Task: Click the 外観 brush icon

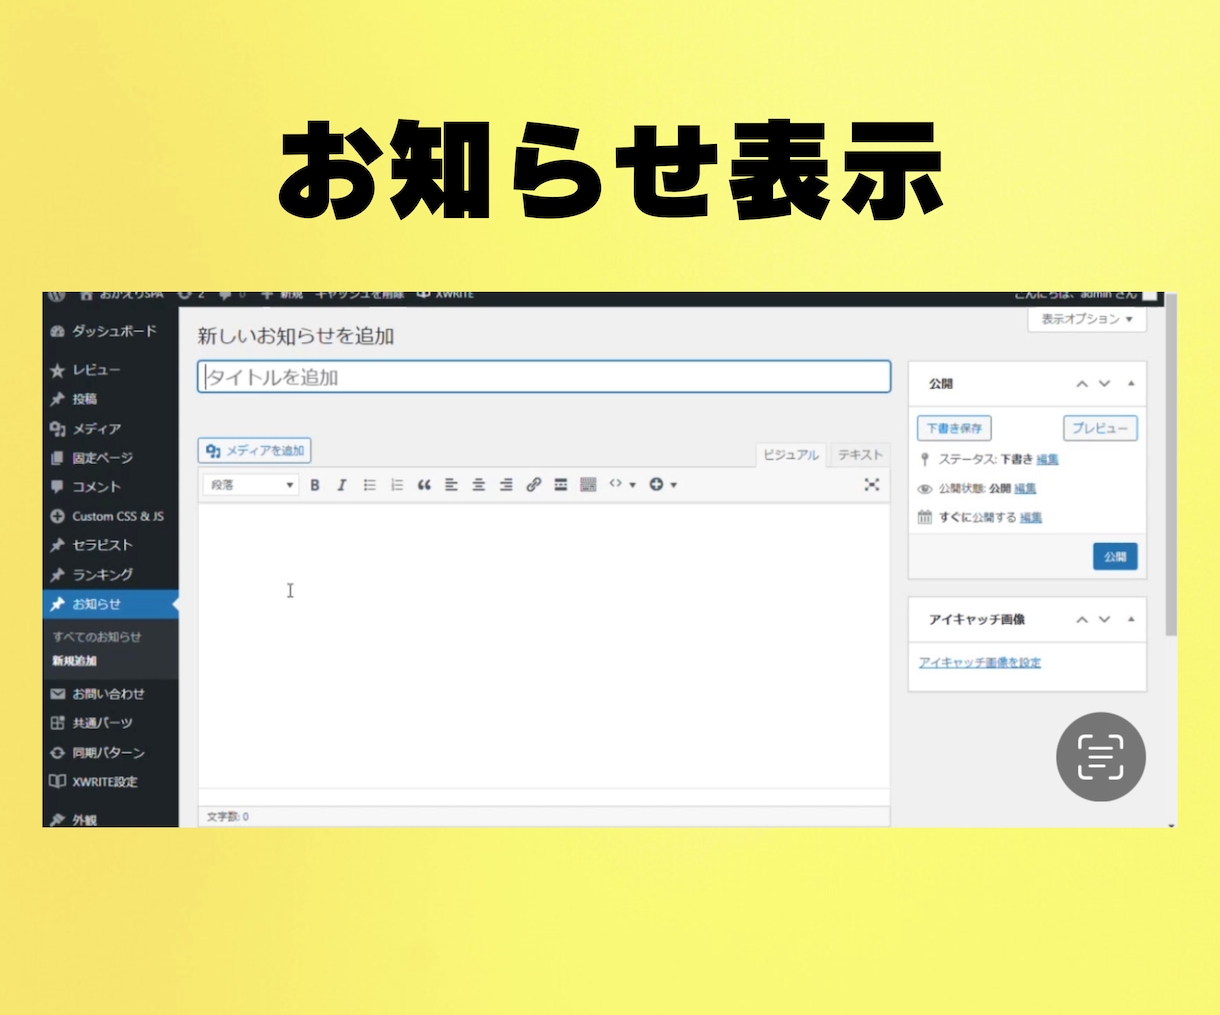Action: click(57, 820)
